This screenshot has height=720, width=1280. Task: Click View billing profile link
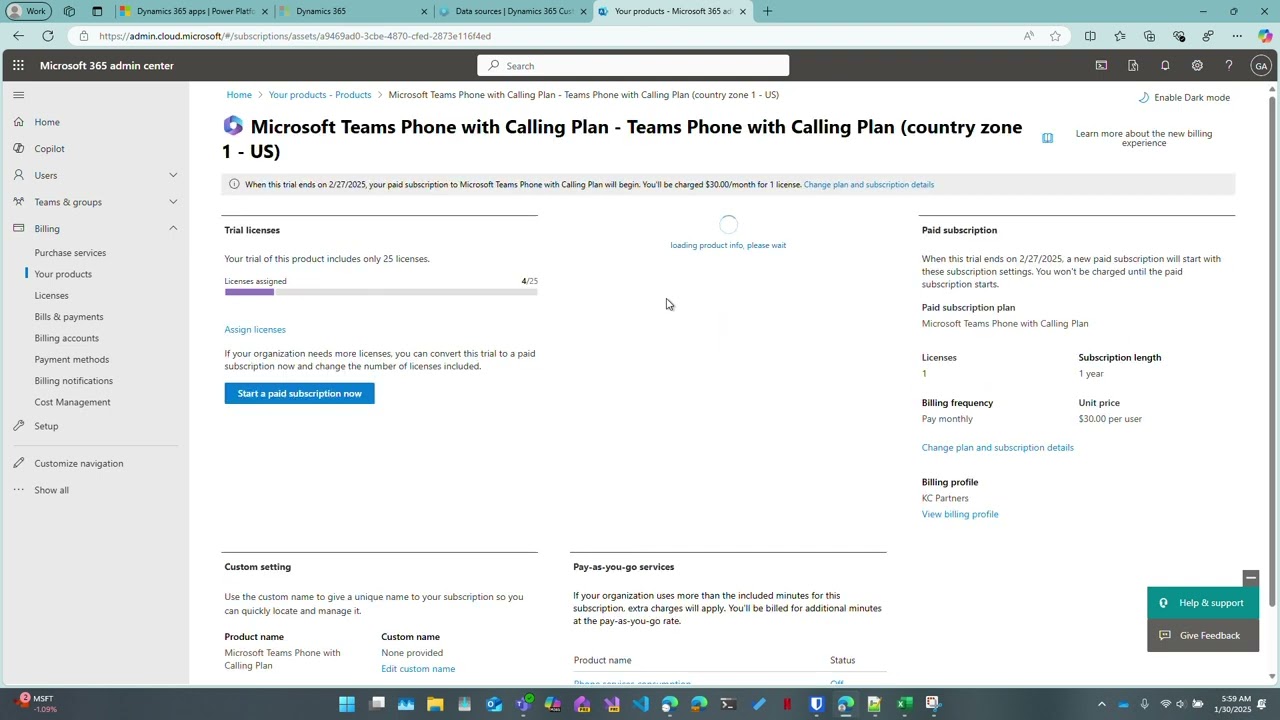point(960,514)
